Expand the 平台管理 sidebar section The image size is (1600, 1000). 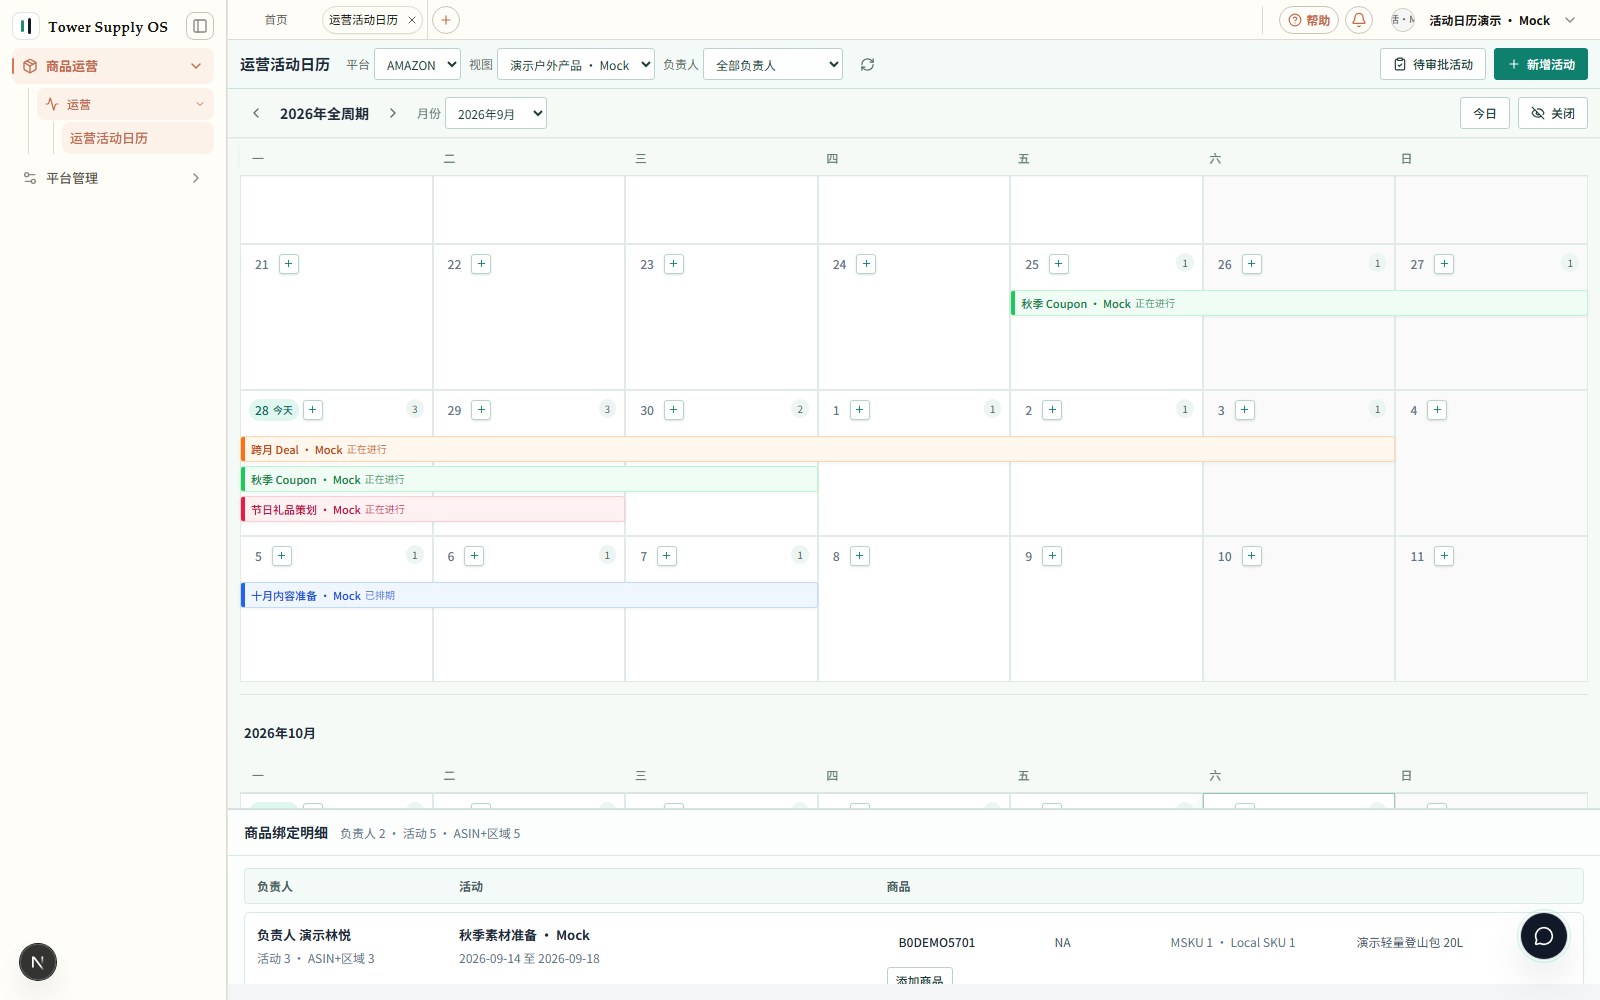(113, 178)
